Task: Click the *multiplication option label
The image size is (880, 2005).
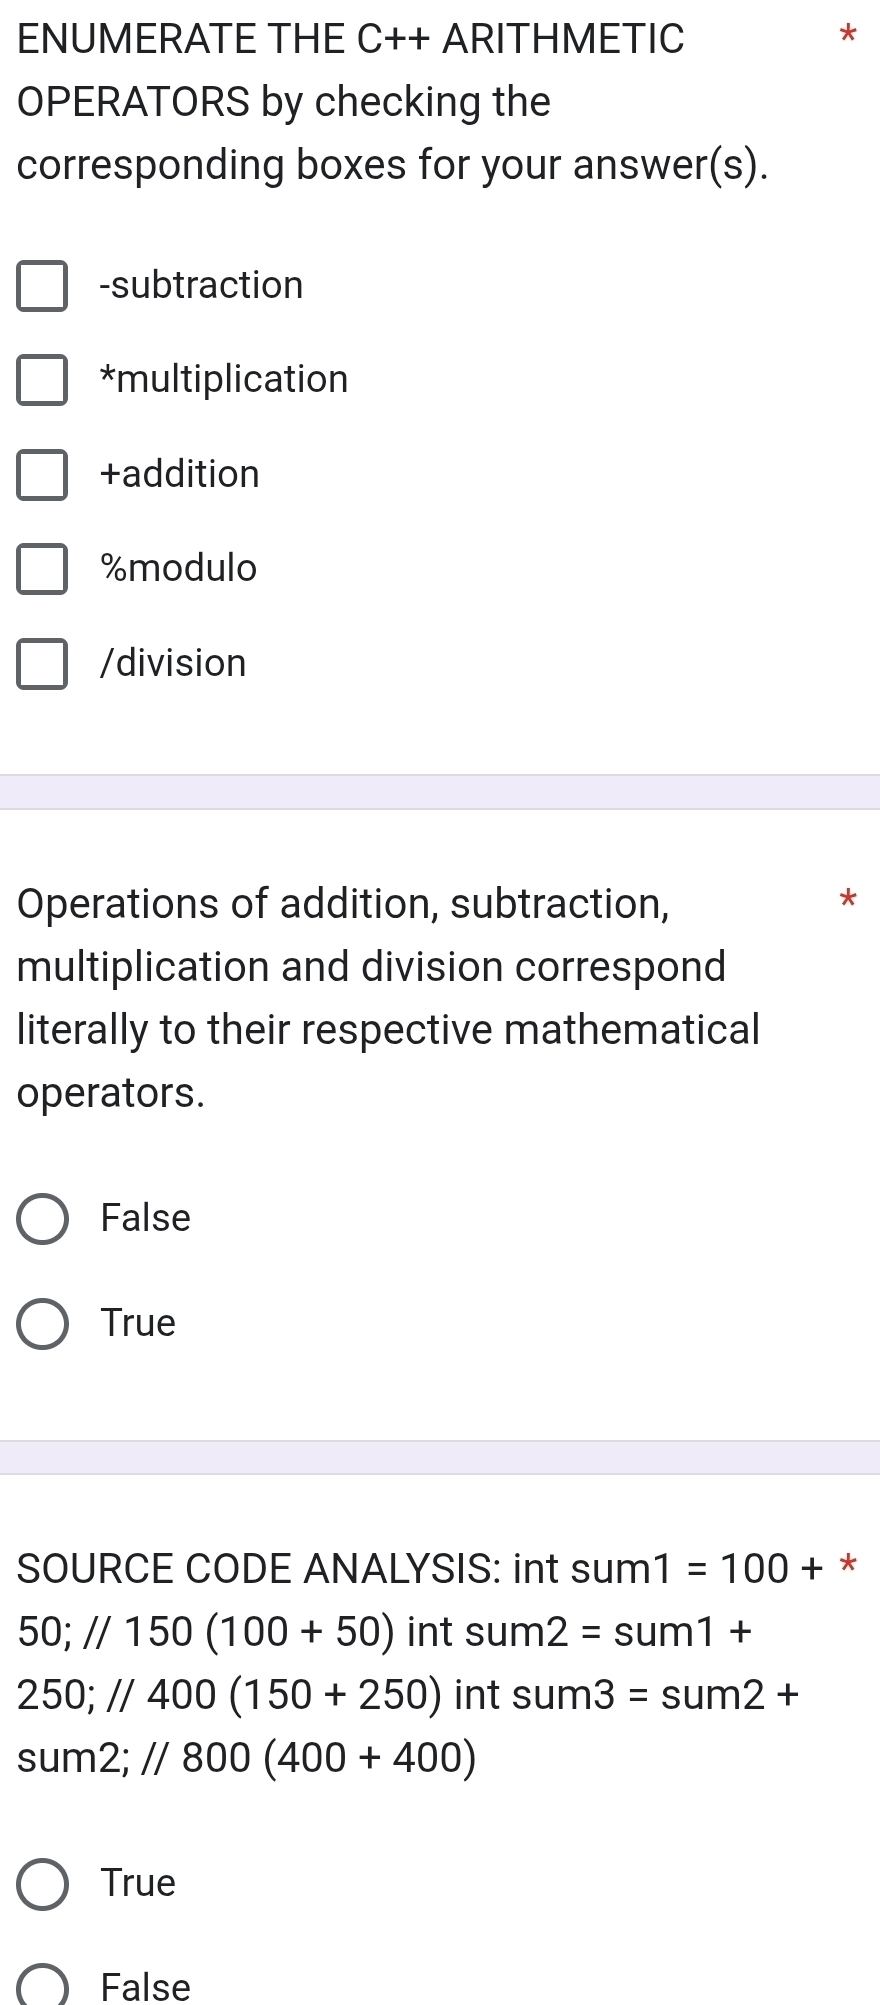Action: click(225, 380)
